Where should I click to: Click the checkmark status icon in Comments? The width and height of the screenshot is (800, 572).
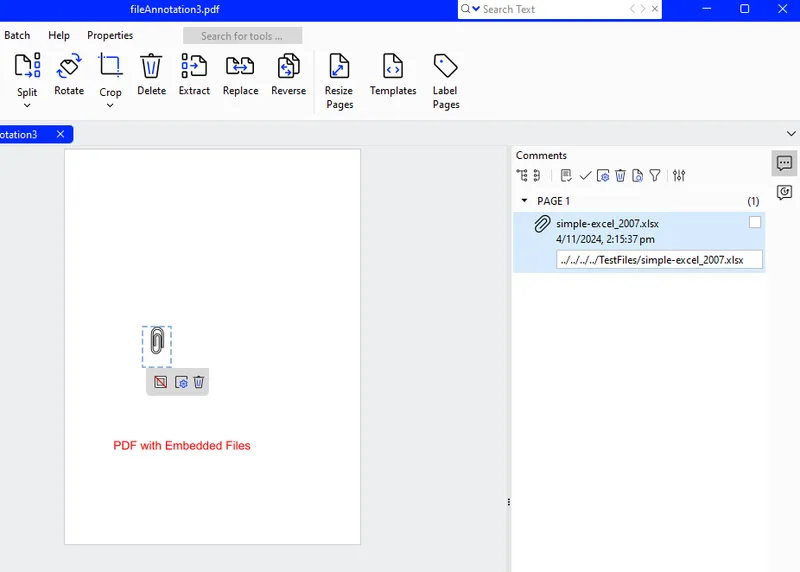pyautogui.click(x=585, y=176)
